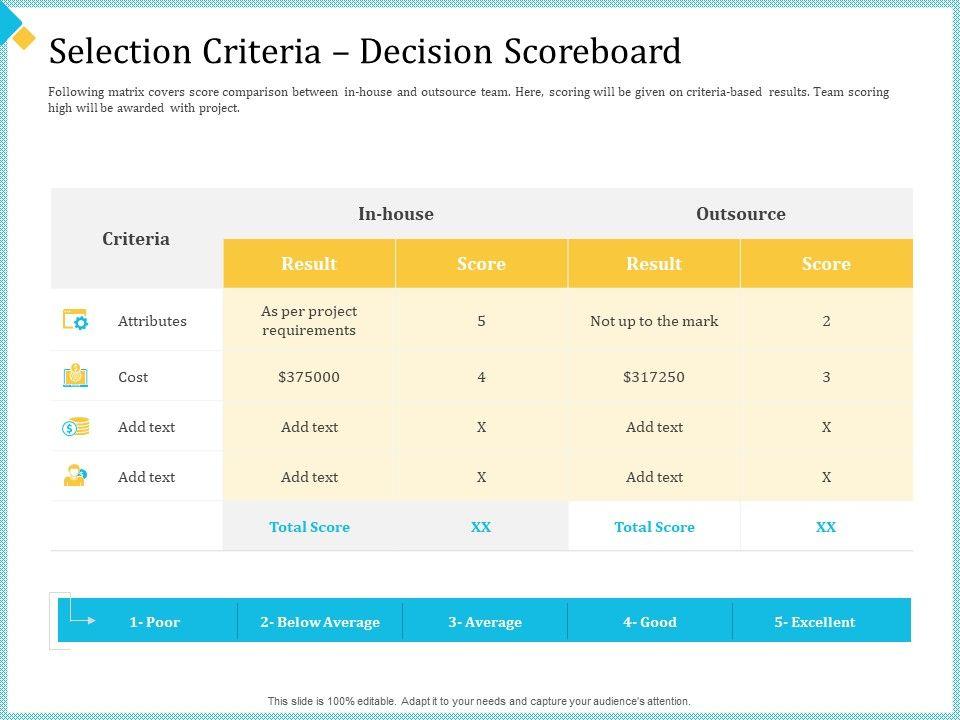Click the "Not up to the mark" cell
This screenshot has width=960, height=720.
click(654, 321)
